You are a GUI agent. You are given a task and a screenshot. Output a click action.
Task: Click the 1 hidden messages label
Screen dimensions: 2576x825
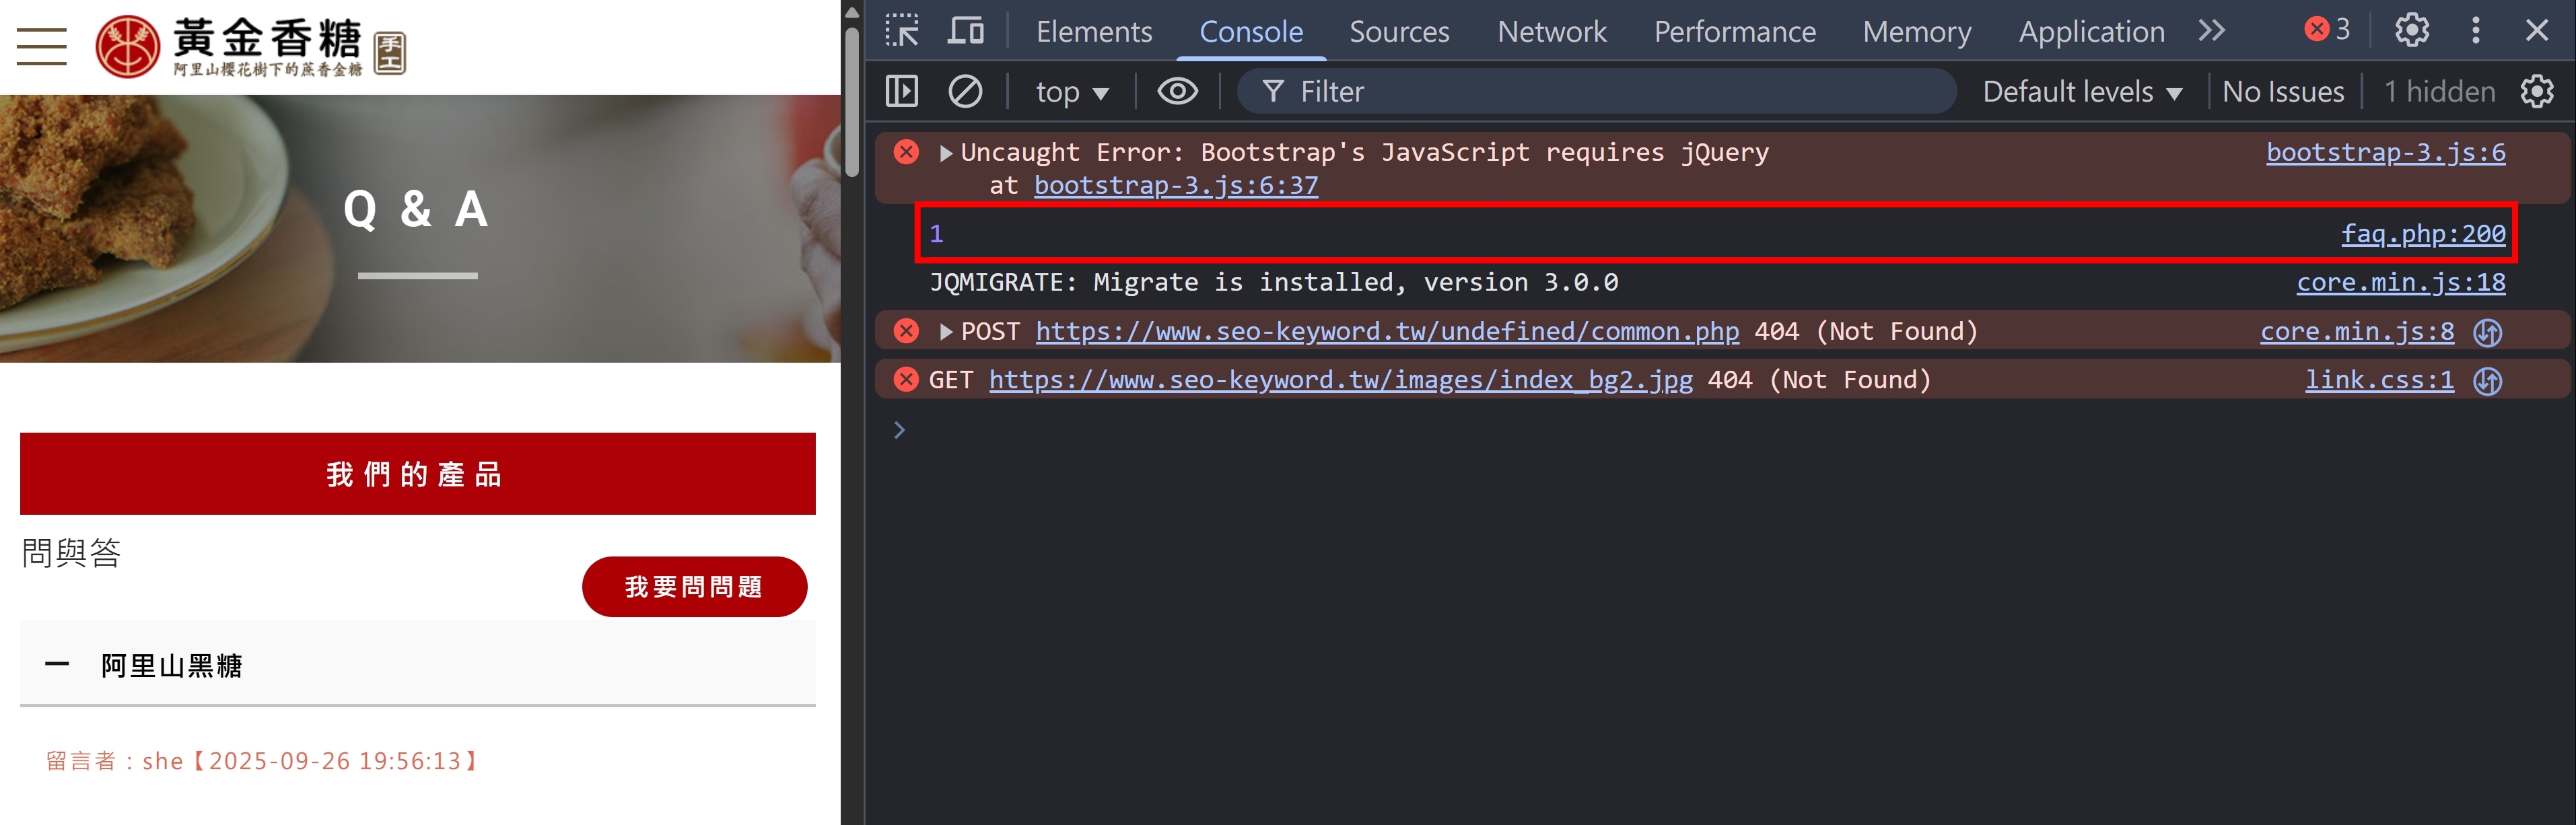click(x=2439, y=92)
